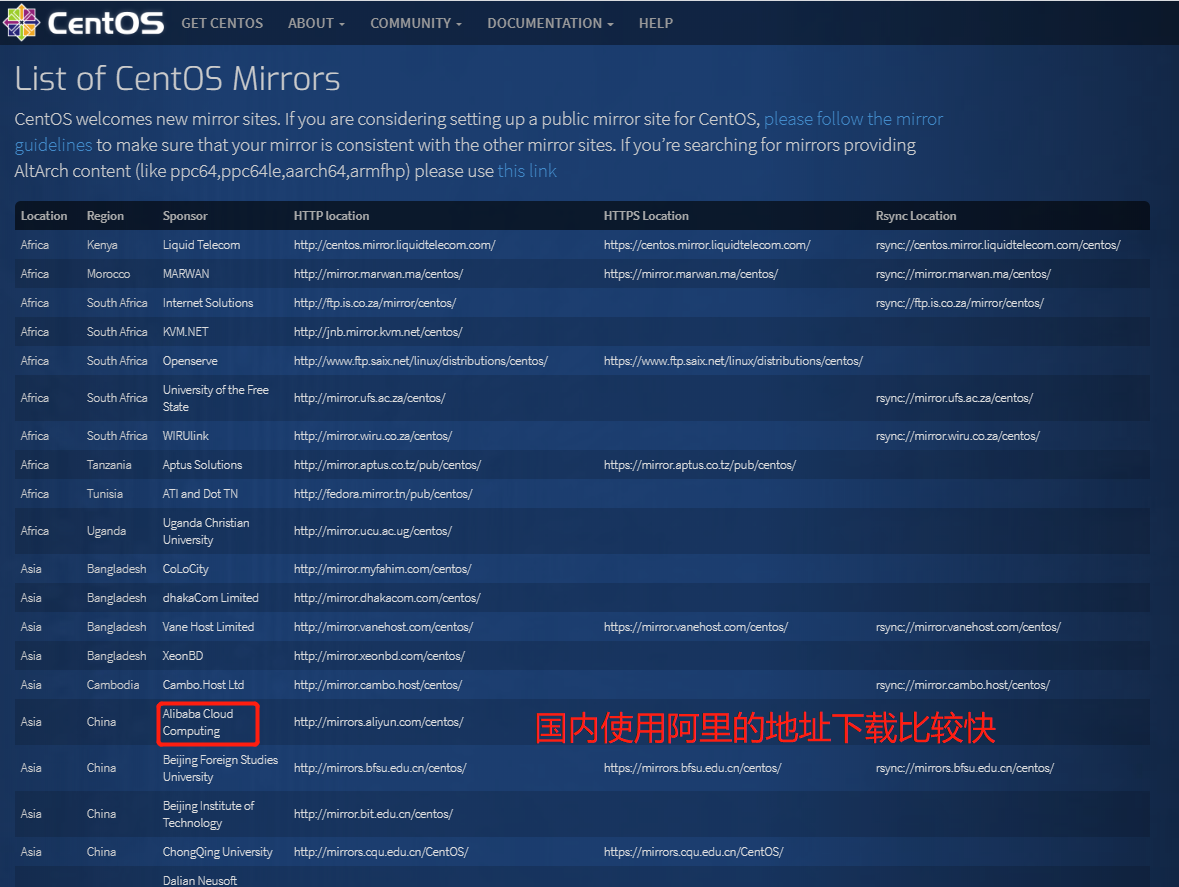Open the HELP menu item
The image size is (1179, 887).
pyautogui.click(x=656, y=23)
